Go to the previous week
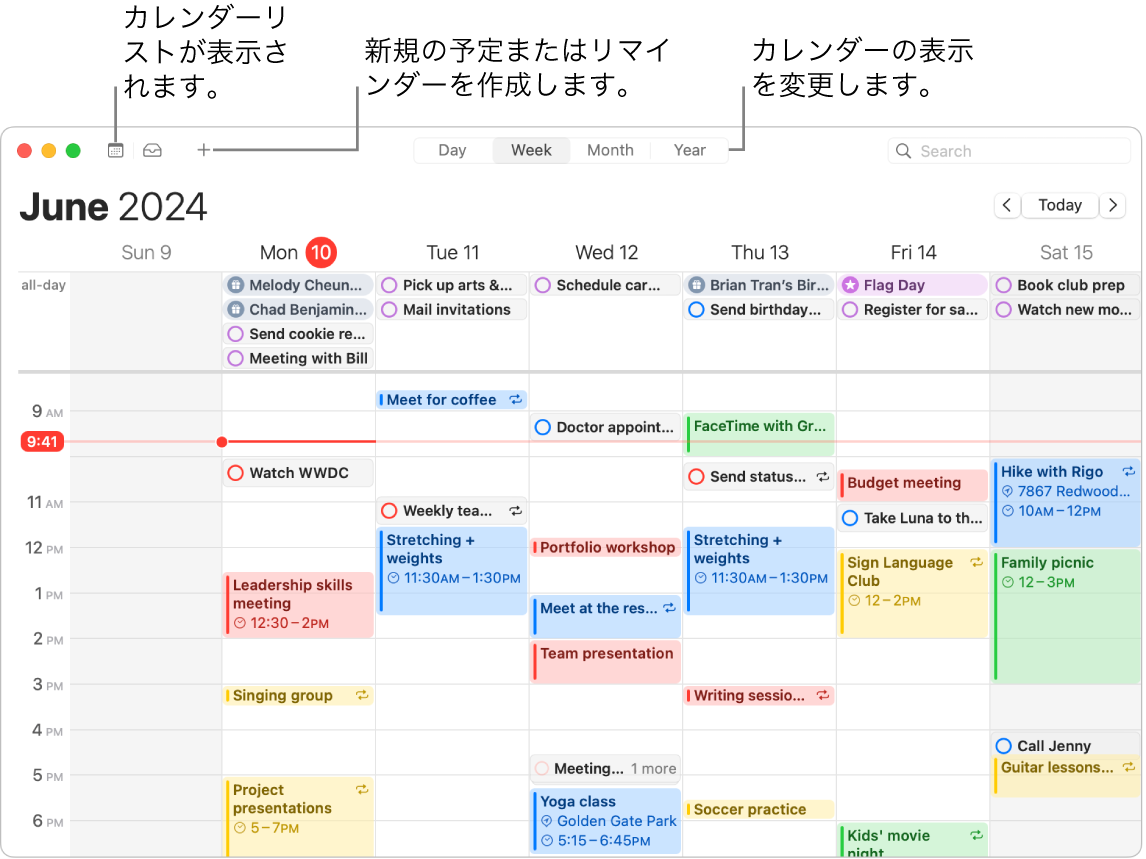This screenshot has width=1146, height=859. click(x=1006, y=205)
